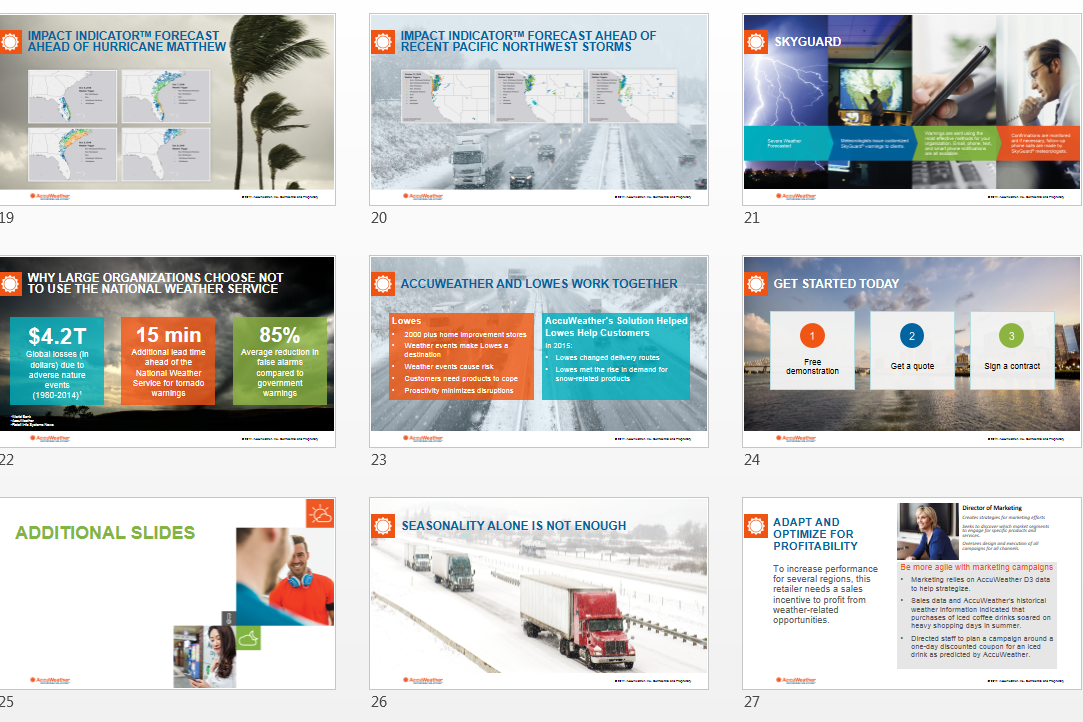
Task: Select Adapt and Optimize for Profitability slide
Action: (x=912, y=593)
